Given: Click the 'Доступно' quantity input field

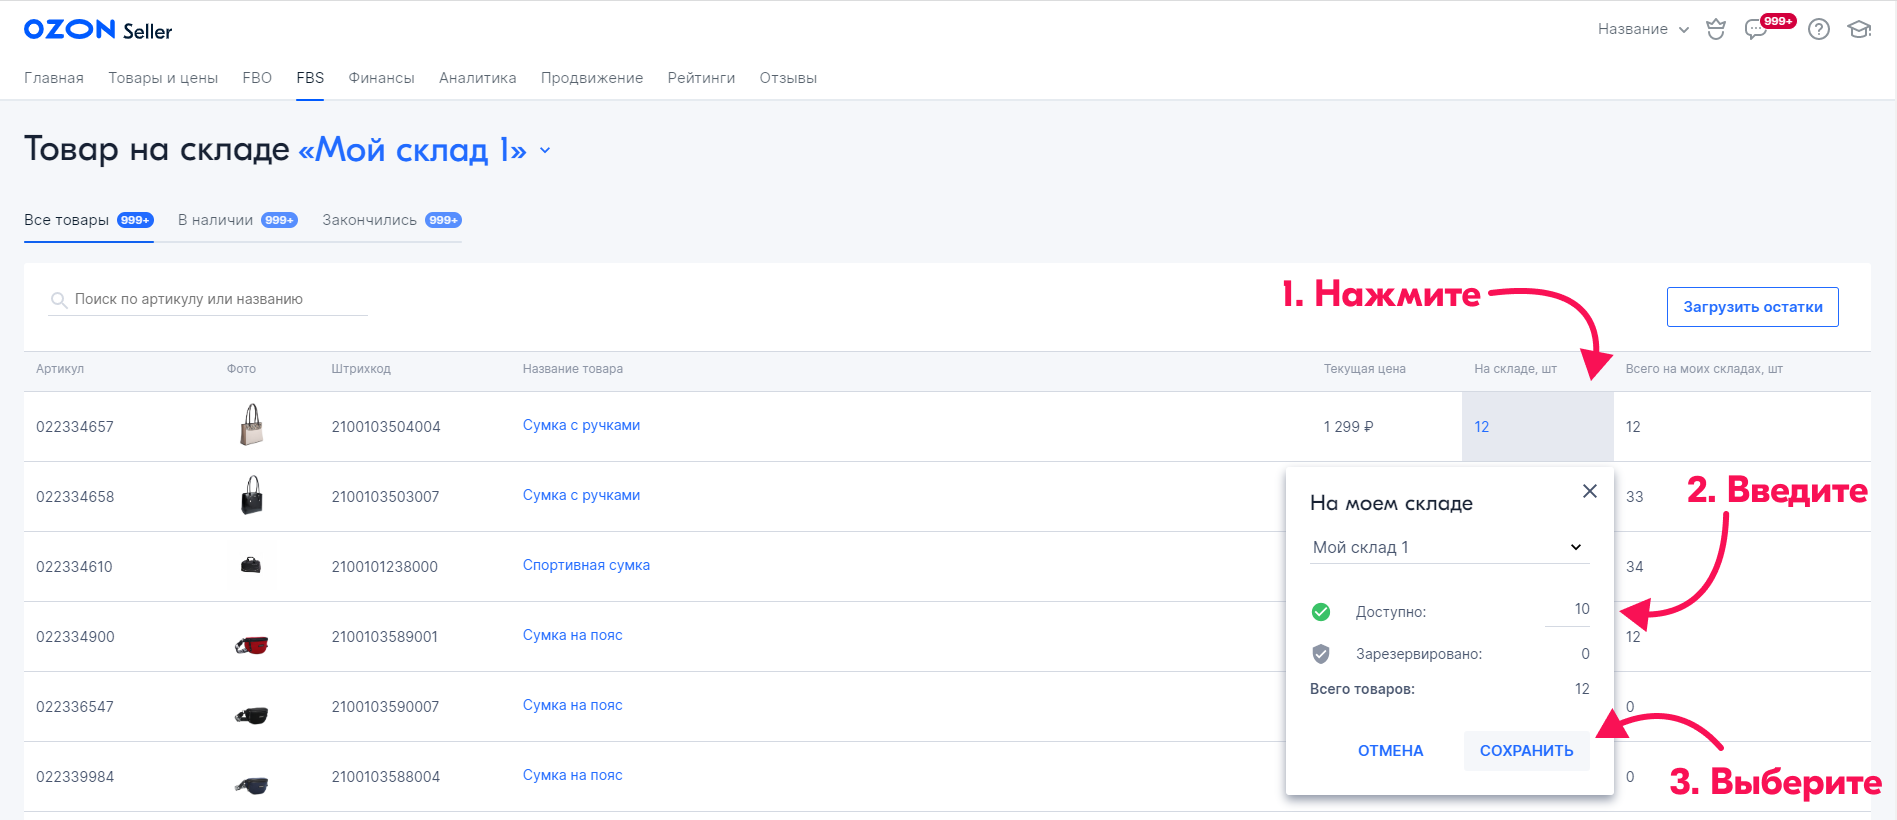Looking at the screenshot, I should pos(1567,610).
